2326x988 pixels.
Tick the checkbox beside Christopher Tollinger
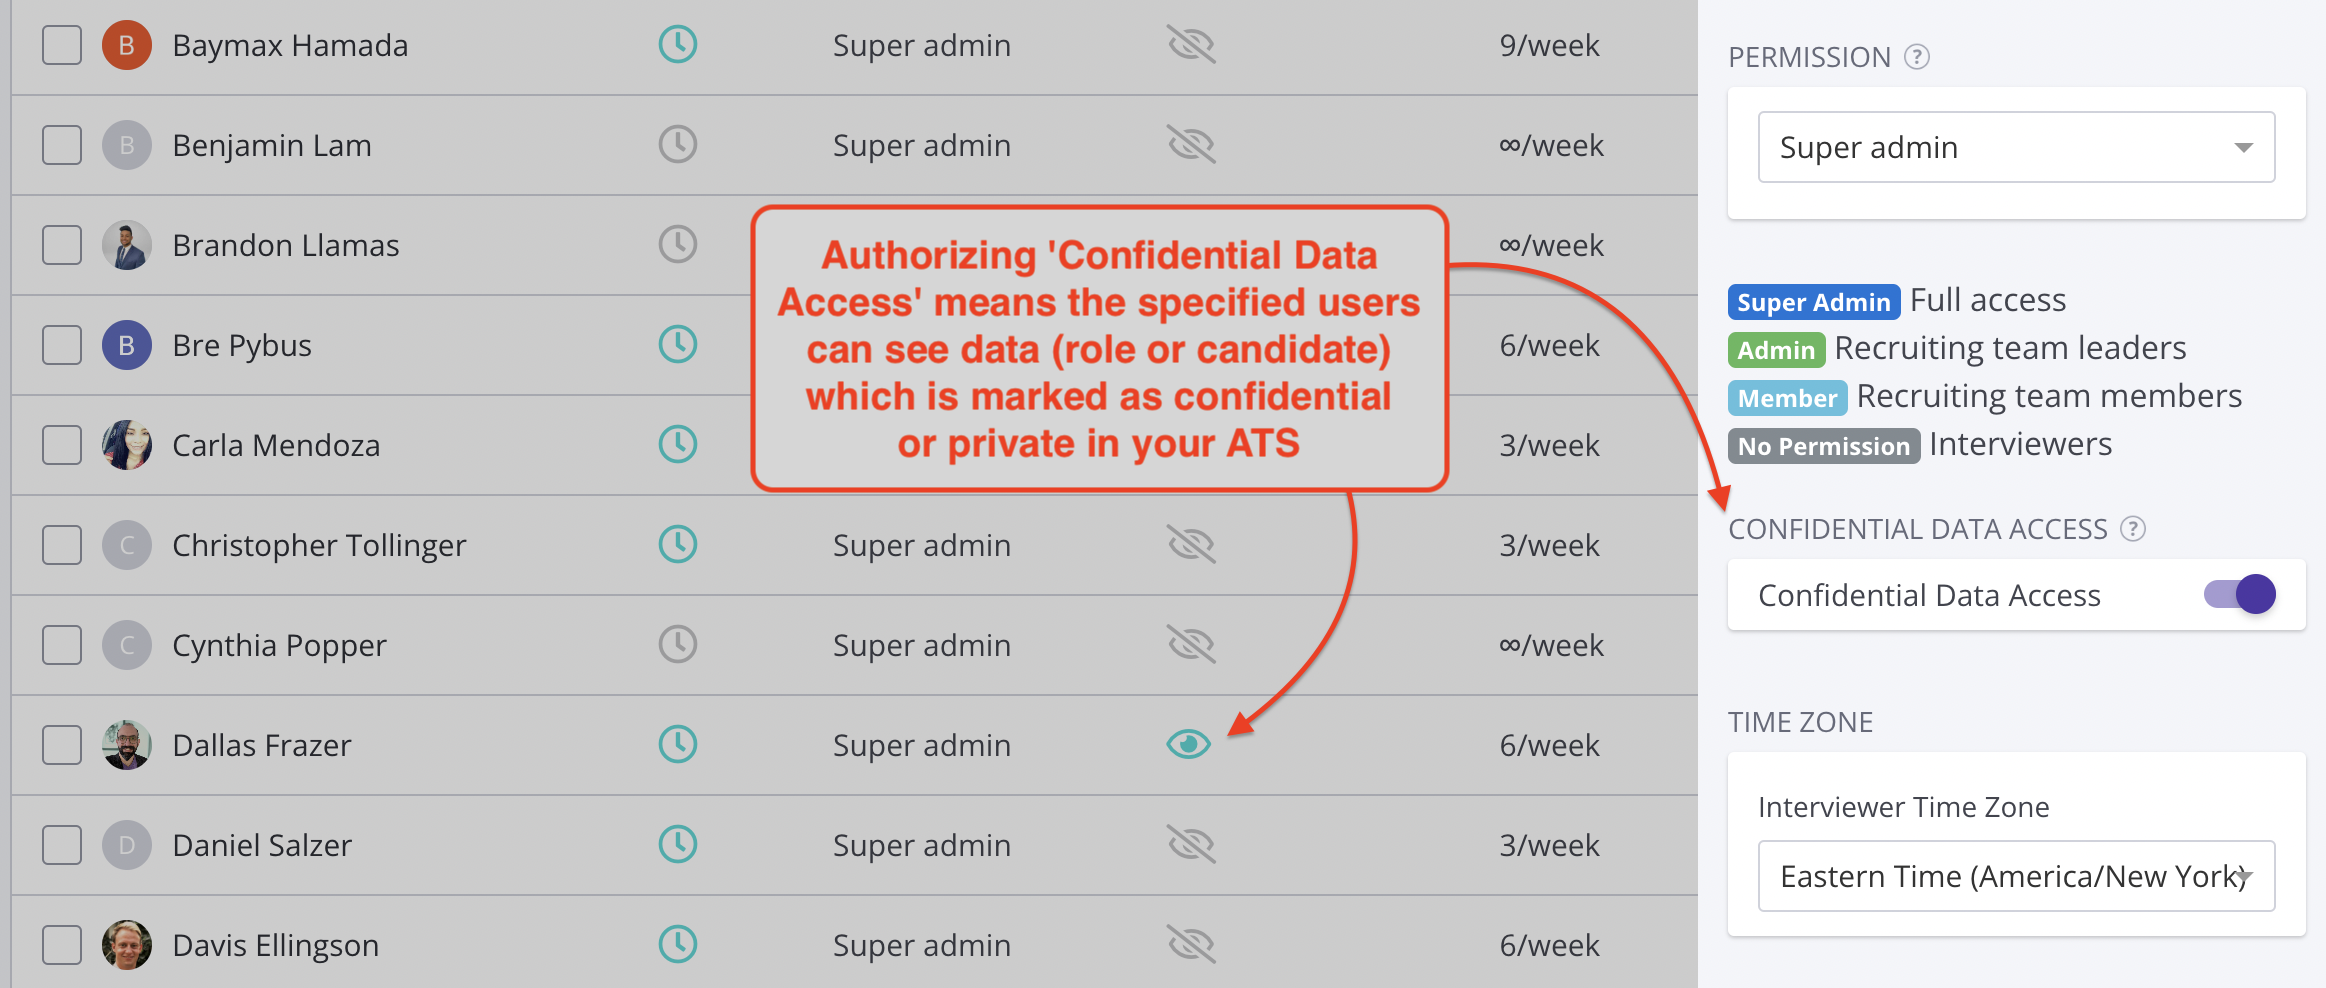[62, 545]
